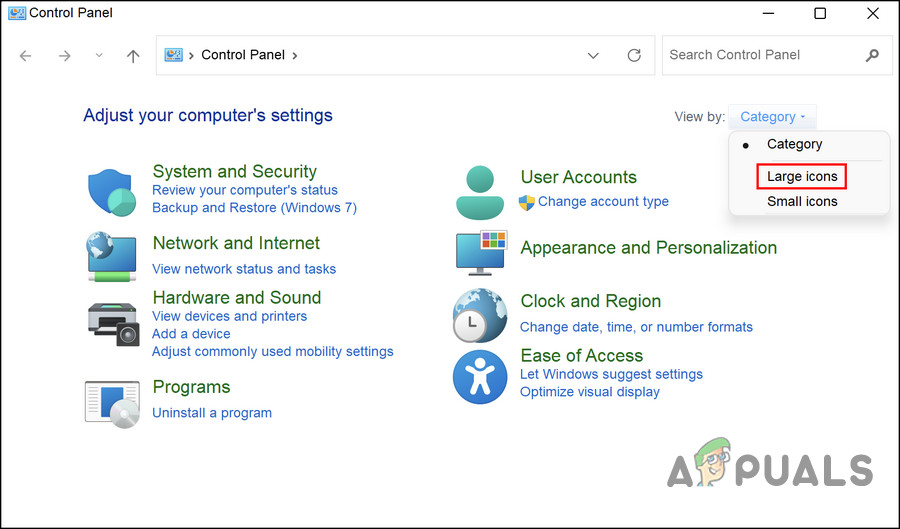The width and height of the screenshot is (900, 529).
Task: Open the Programs category
Action: [x=191, y=387]
